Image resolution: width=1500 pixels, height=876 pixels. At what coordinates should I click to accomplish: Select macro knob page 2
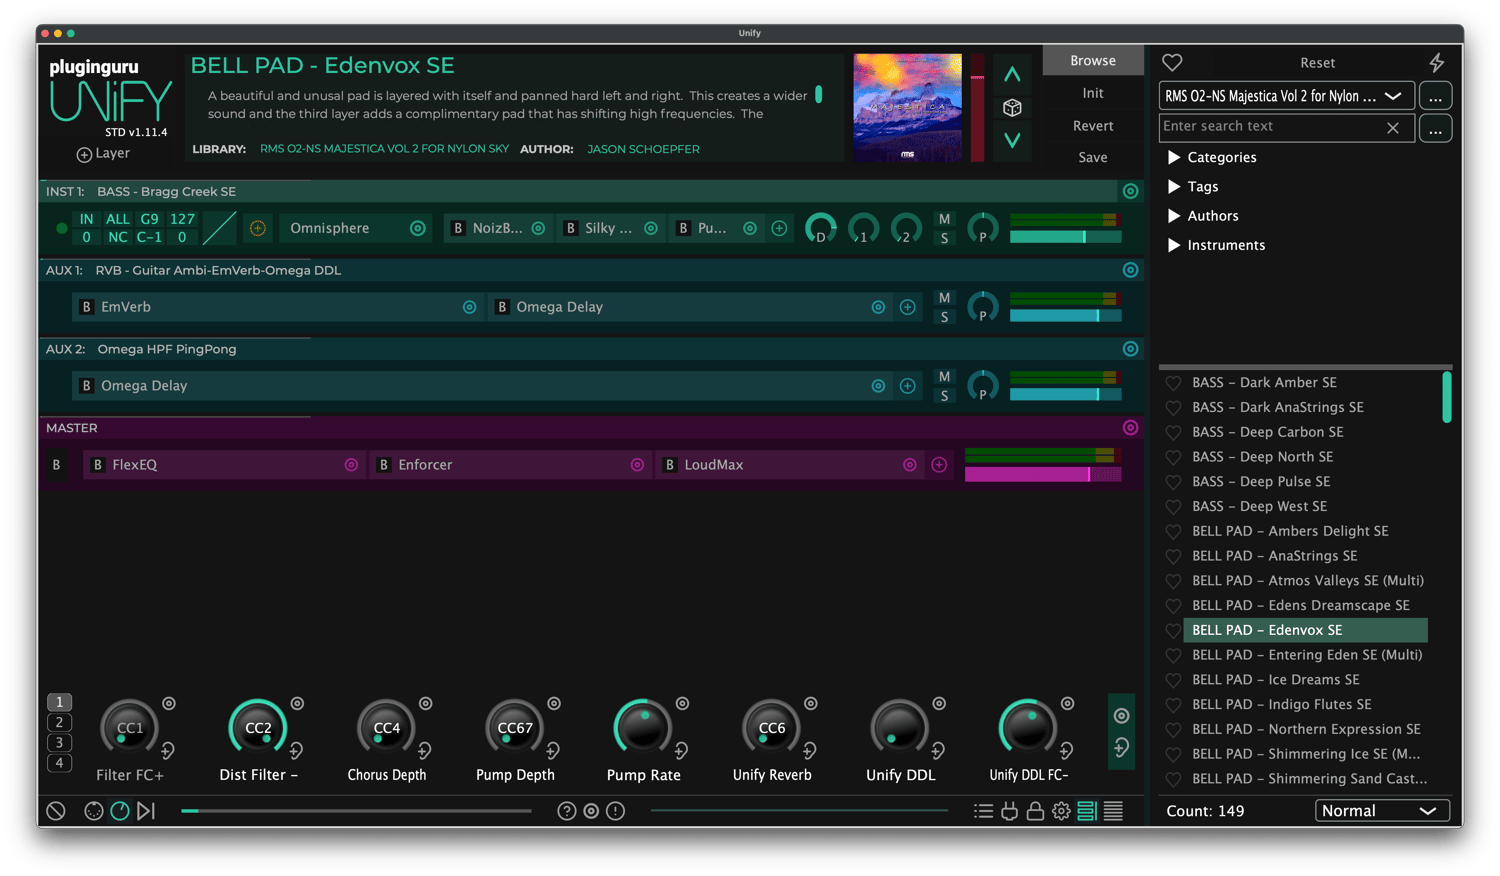click(59, 722)
